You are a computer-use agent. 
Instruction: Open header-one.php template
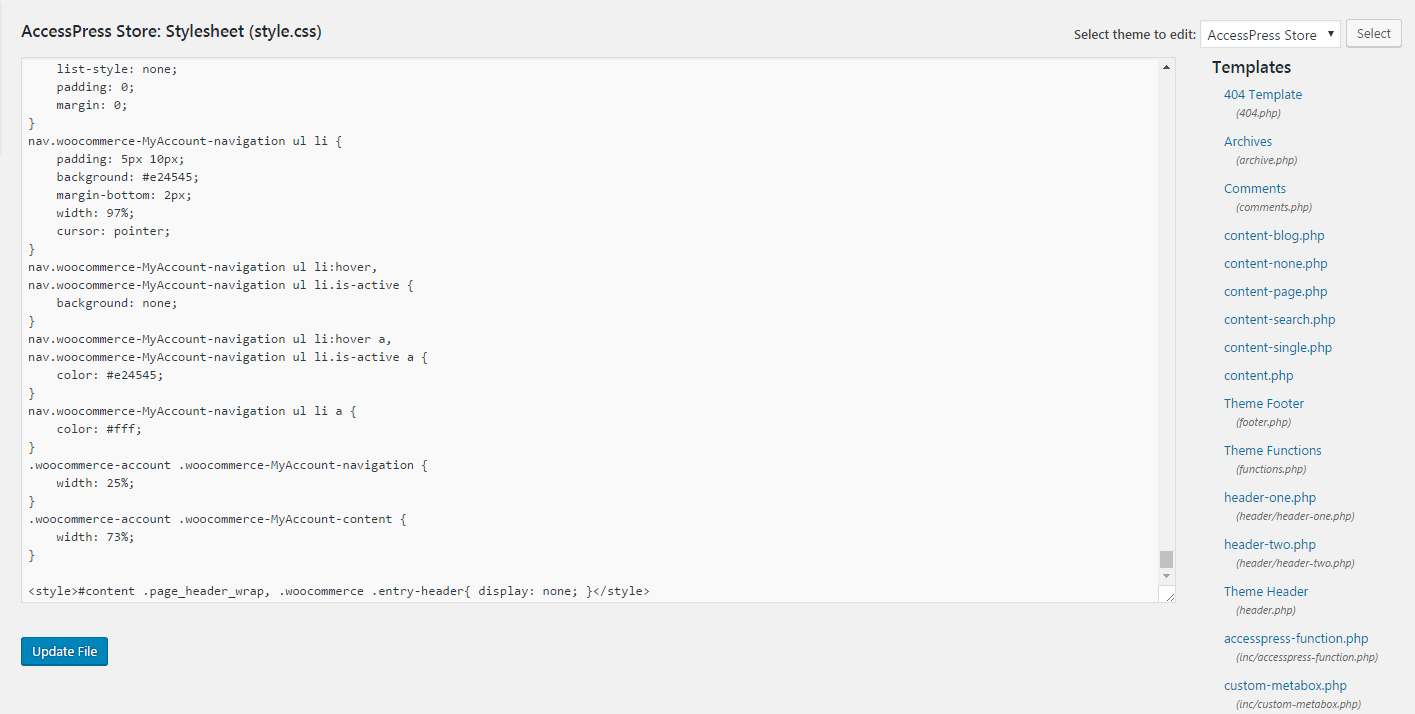pyautogui.click(x=1270, y=497)
